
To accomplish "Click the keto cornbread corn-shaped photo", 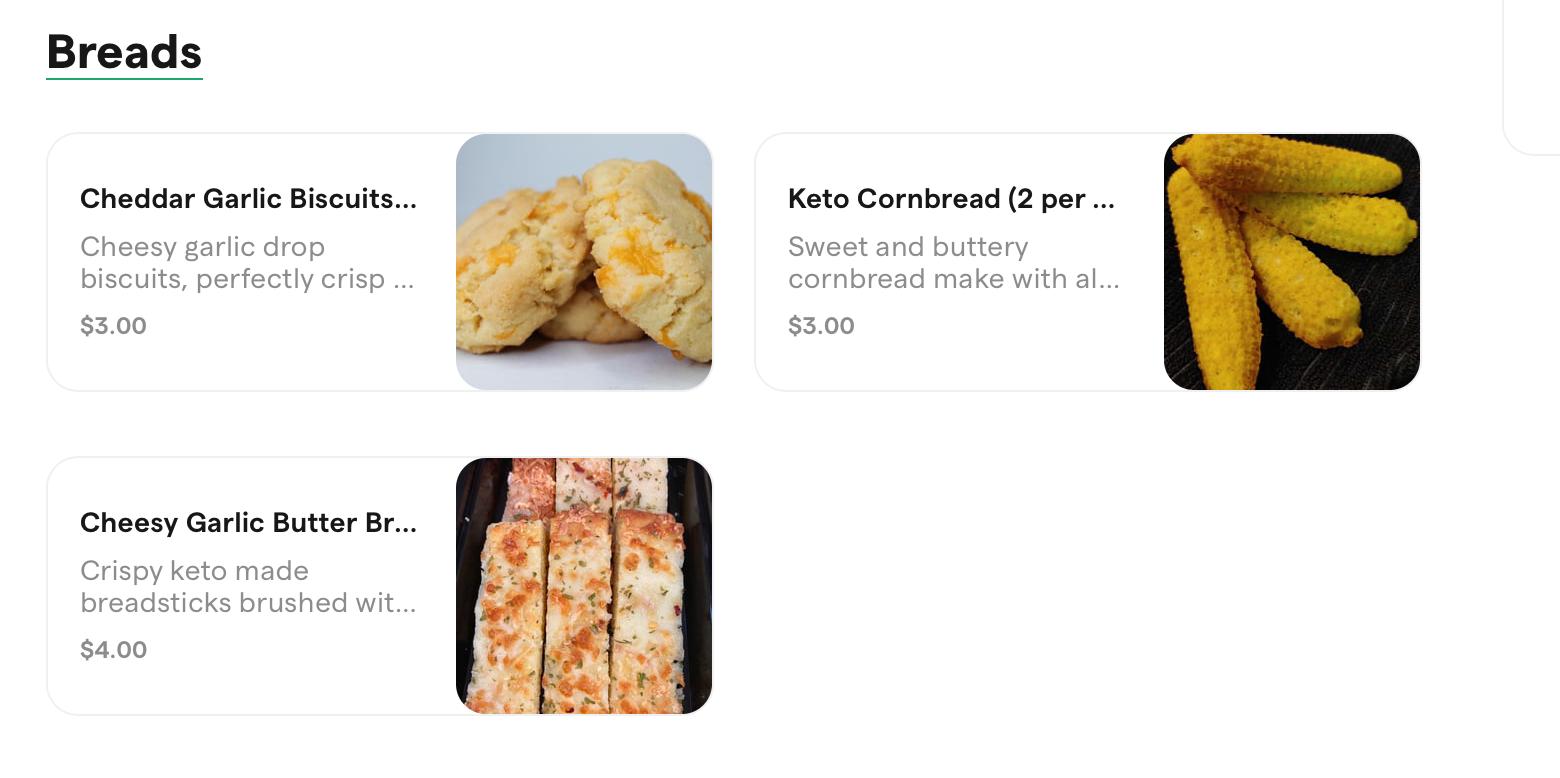I will pos(1292,262).
